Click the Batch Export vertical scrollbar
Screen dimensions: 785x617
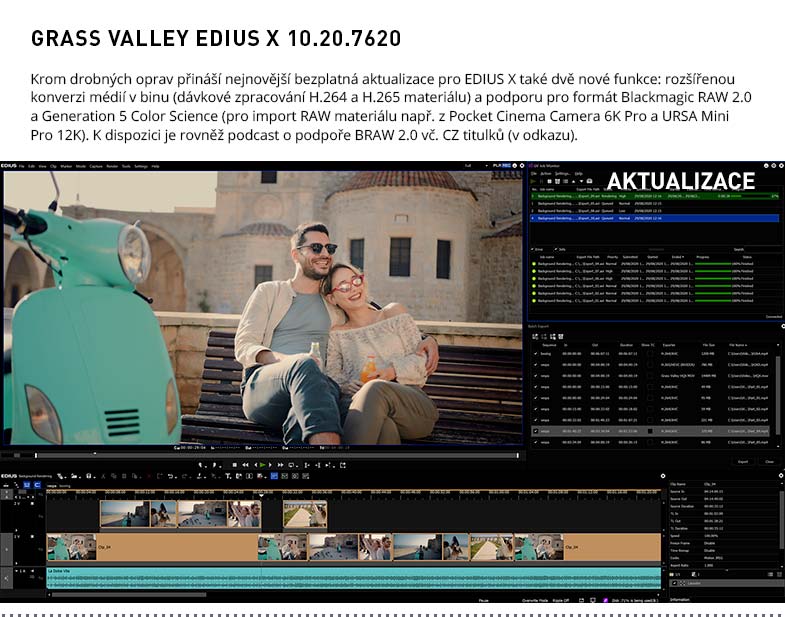tap(777, 395)
